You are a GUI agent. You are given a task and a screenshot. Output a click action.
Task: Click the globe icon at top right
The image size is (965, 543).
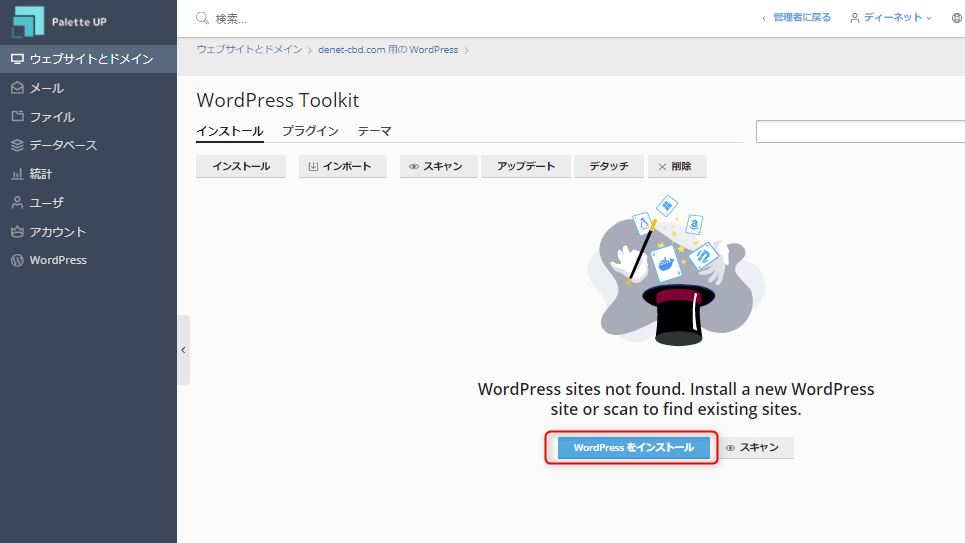pos(957,18)
